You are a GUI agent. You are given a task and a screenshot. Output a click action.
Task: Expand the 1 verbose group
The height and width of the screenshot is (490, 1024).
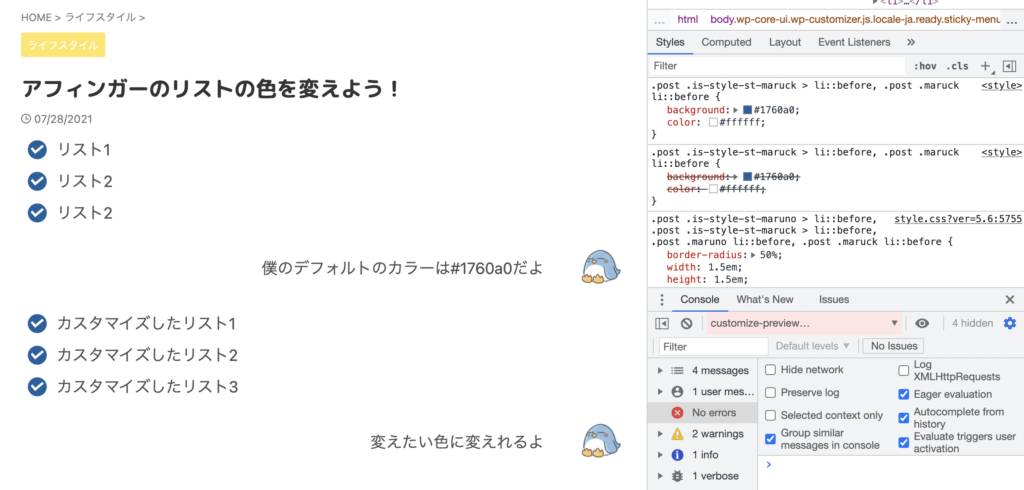click(x=660, y=476)
